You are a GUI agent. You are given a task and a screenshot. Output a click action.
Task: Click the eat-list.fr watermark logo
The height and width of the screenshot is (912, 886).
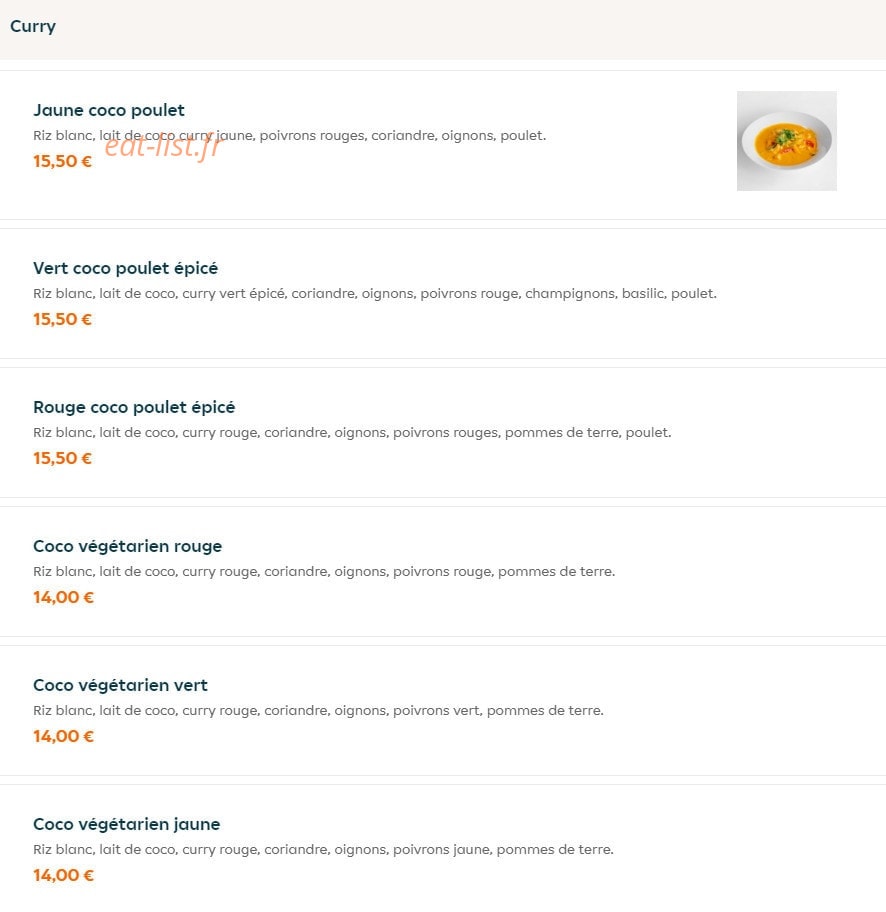164,145
